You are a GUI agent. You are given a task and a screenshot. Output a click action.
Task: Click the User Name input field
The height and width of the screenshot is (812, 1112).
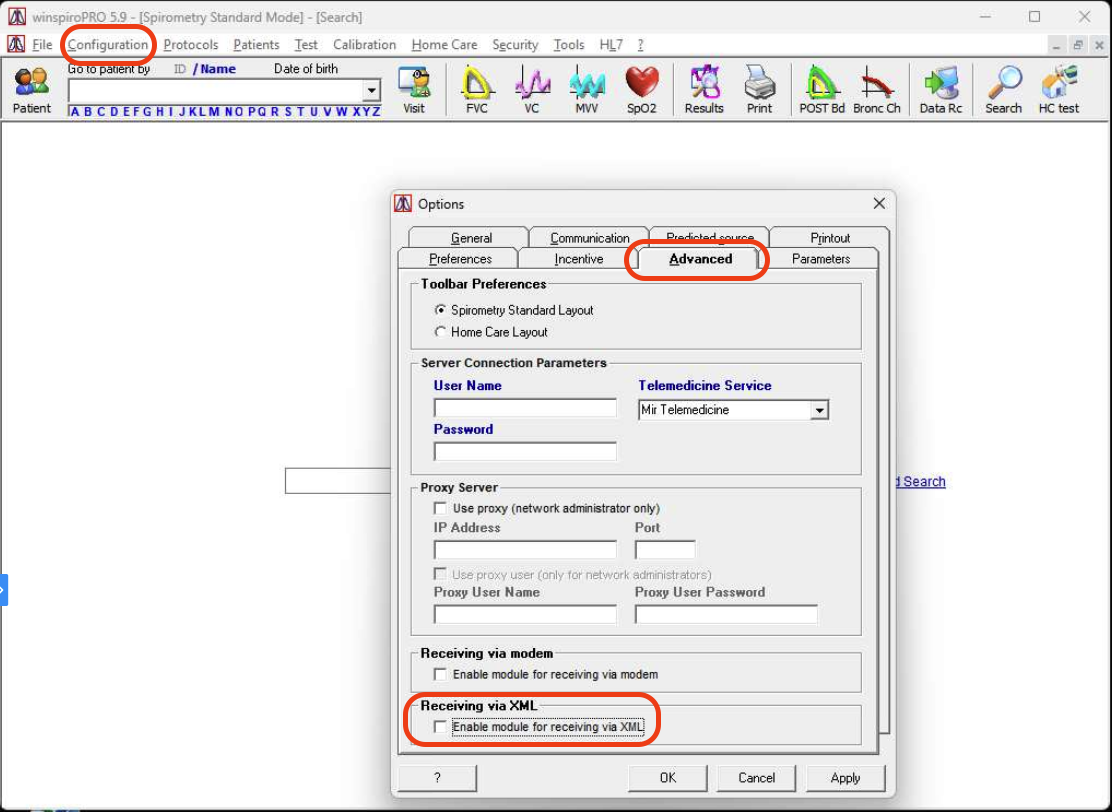tap(525, 408)
